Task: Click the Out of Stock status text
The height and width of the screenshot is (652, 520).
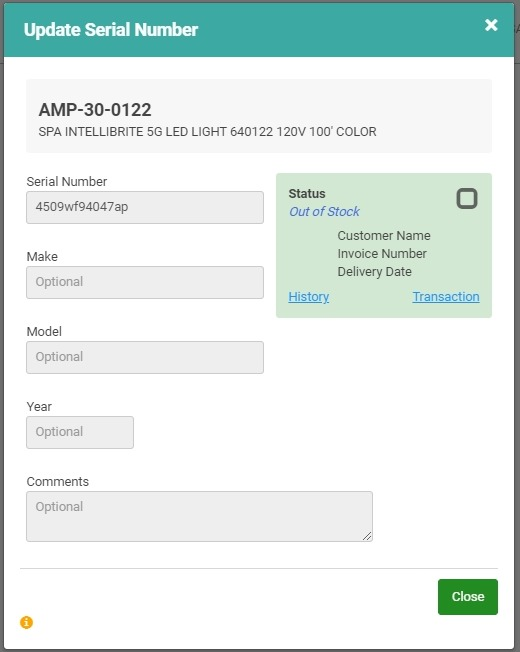Action: click(x=324, y=212)
